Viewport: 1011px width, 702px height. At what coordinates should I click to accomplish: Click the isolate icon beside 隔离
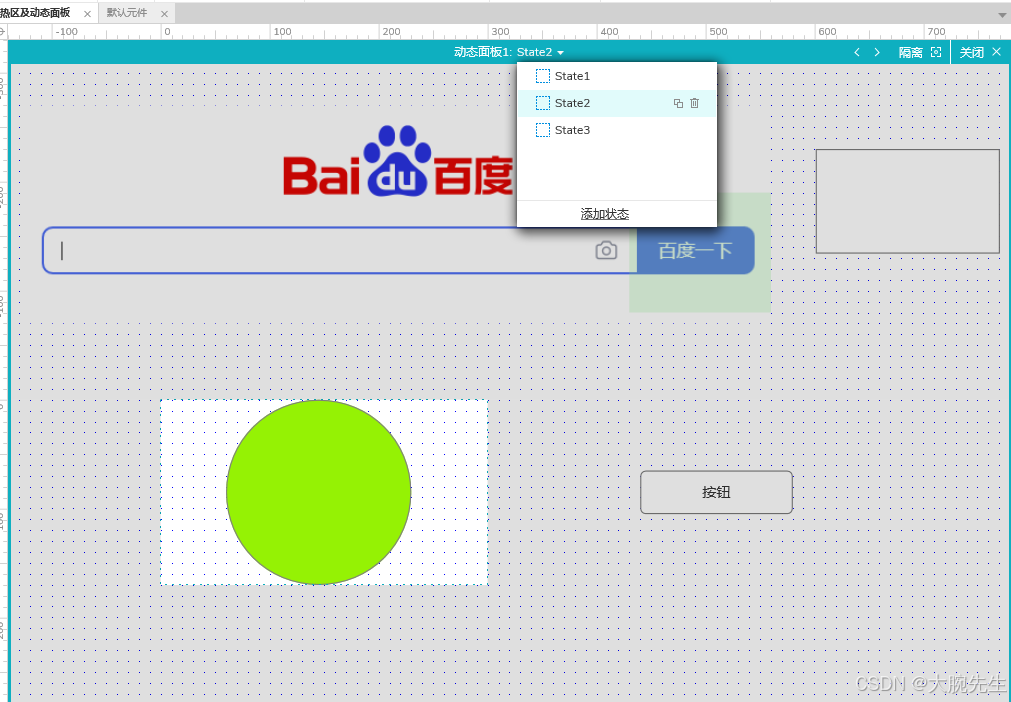tap(936, 52)
